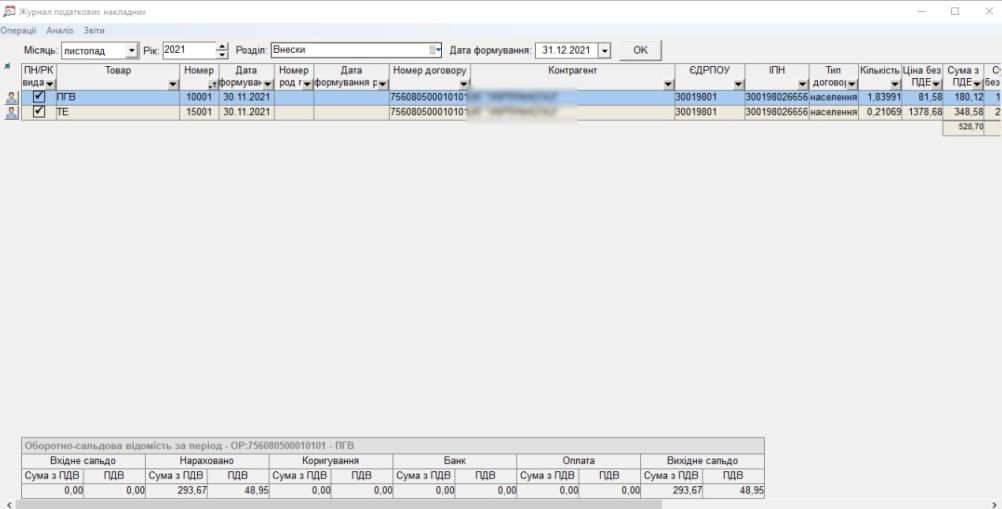Click the list picker icon in the Розділ field
Image resolution: width=1002 pixels, height=509 pixels.
pos(435,50)
